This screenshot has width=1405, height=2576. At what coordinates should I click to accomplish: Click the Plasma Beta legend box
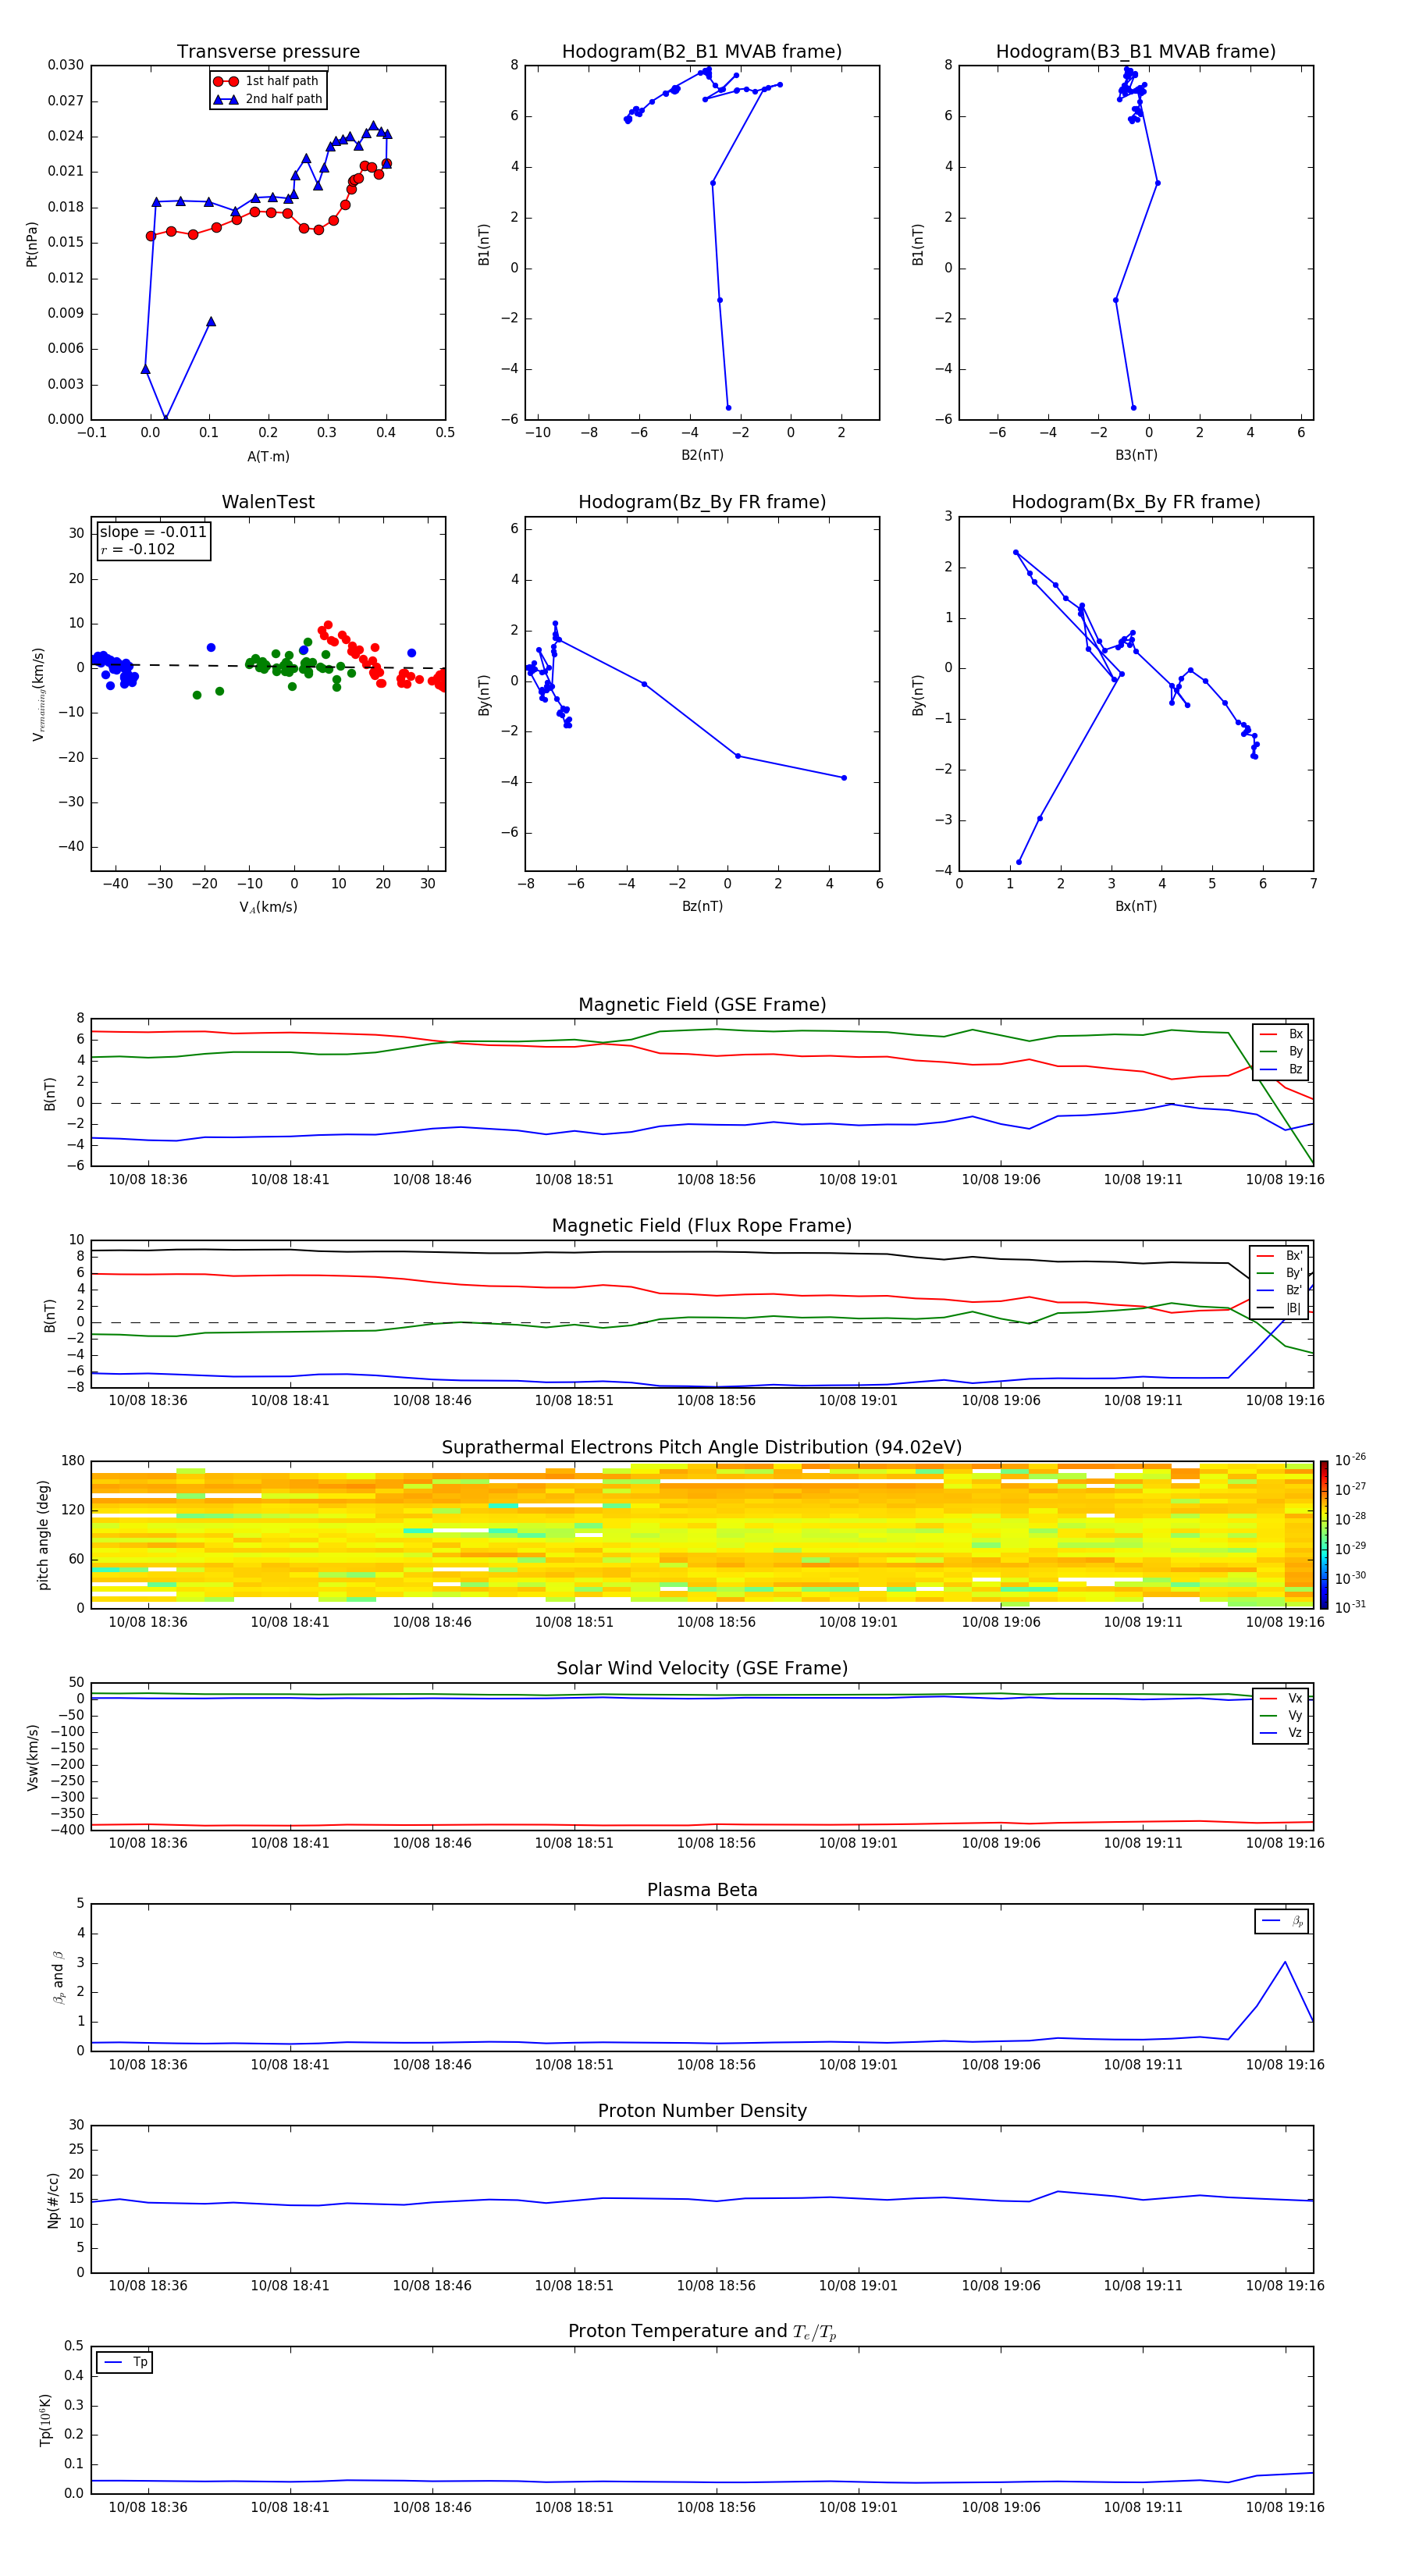coord(1281,1921)
